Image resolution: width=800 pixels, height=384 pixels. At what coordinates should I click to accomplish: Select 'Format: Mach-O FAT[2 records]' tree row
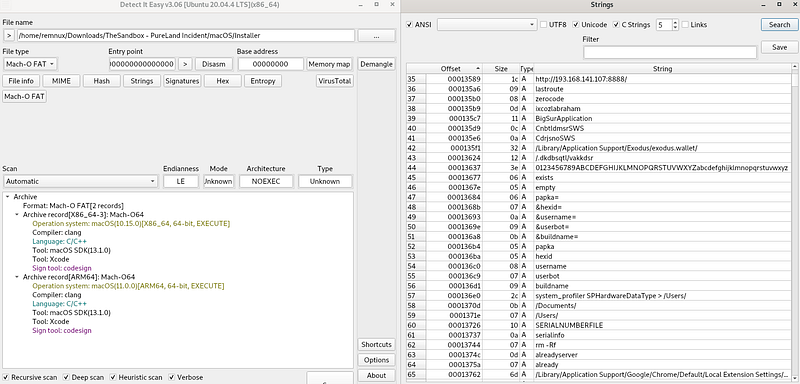[73, 206]
